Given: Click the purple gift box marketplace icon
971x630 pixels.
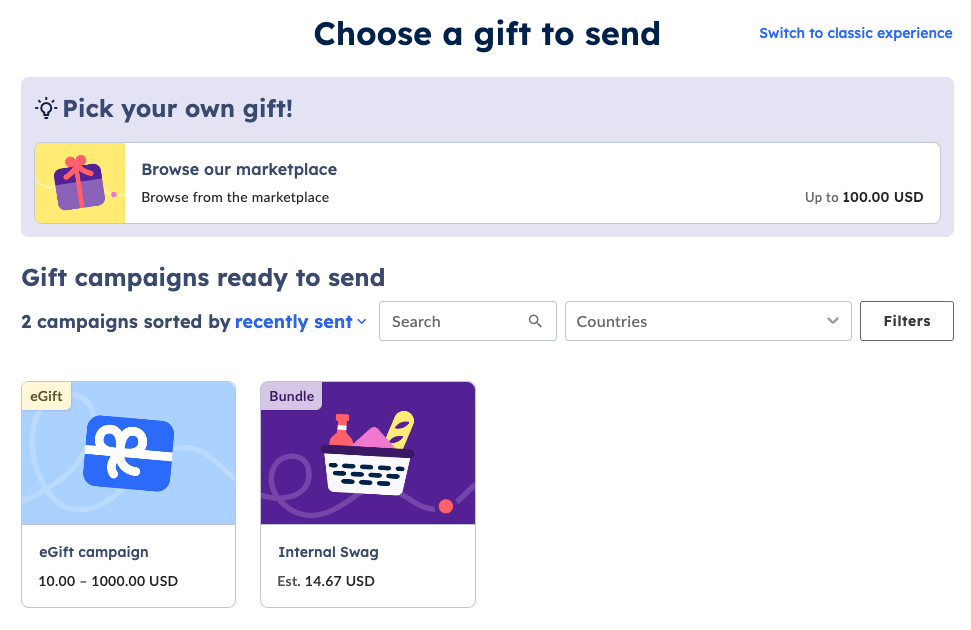Looking at the screenshot, I should coord(79,183).
